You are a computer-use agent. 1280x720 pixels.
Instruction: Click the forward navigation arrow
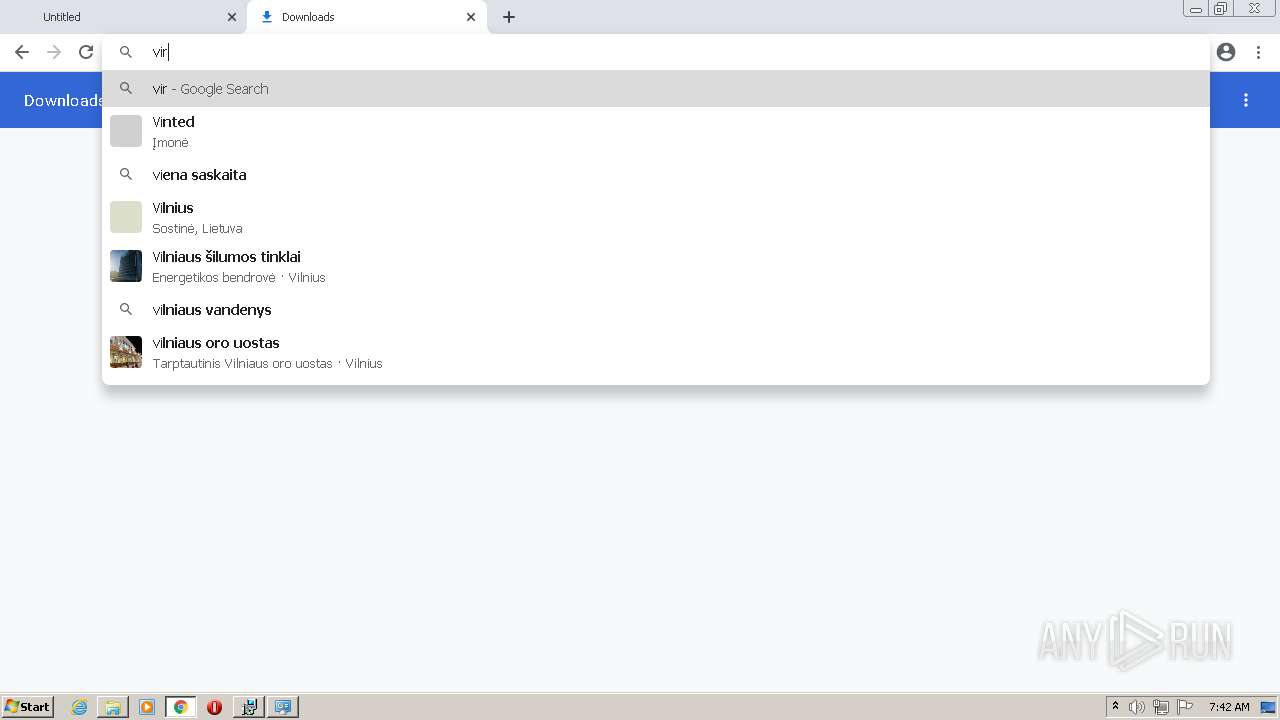(54, 52)
